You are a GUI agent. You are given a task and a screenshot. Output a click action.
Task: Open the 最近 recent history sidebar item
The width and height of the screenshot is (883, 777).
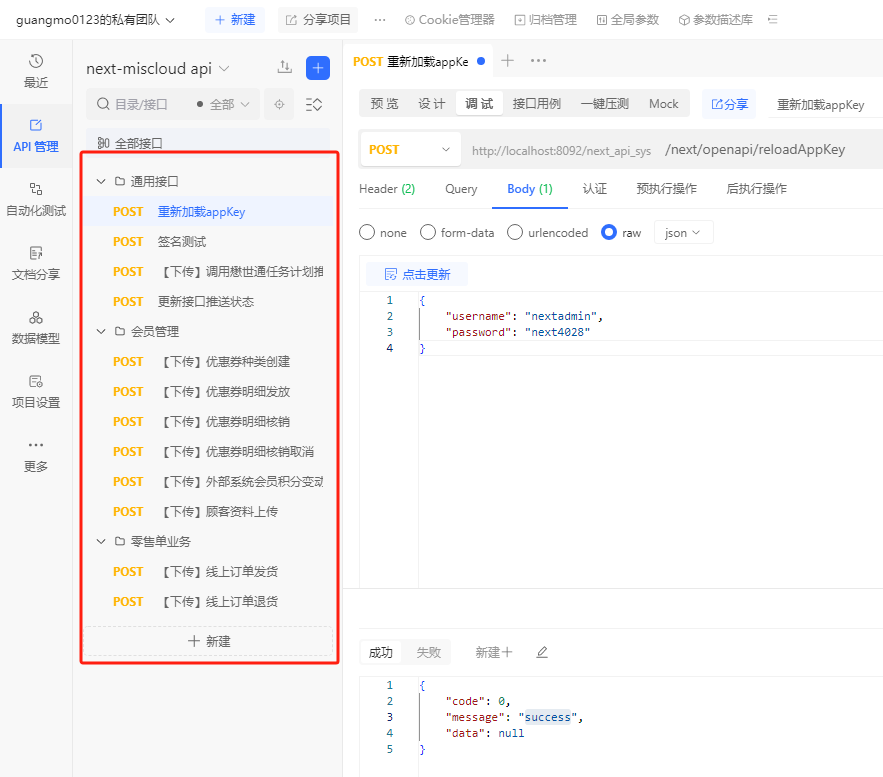click(35, 71)
